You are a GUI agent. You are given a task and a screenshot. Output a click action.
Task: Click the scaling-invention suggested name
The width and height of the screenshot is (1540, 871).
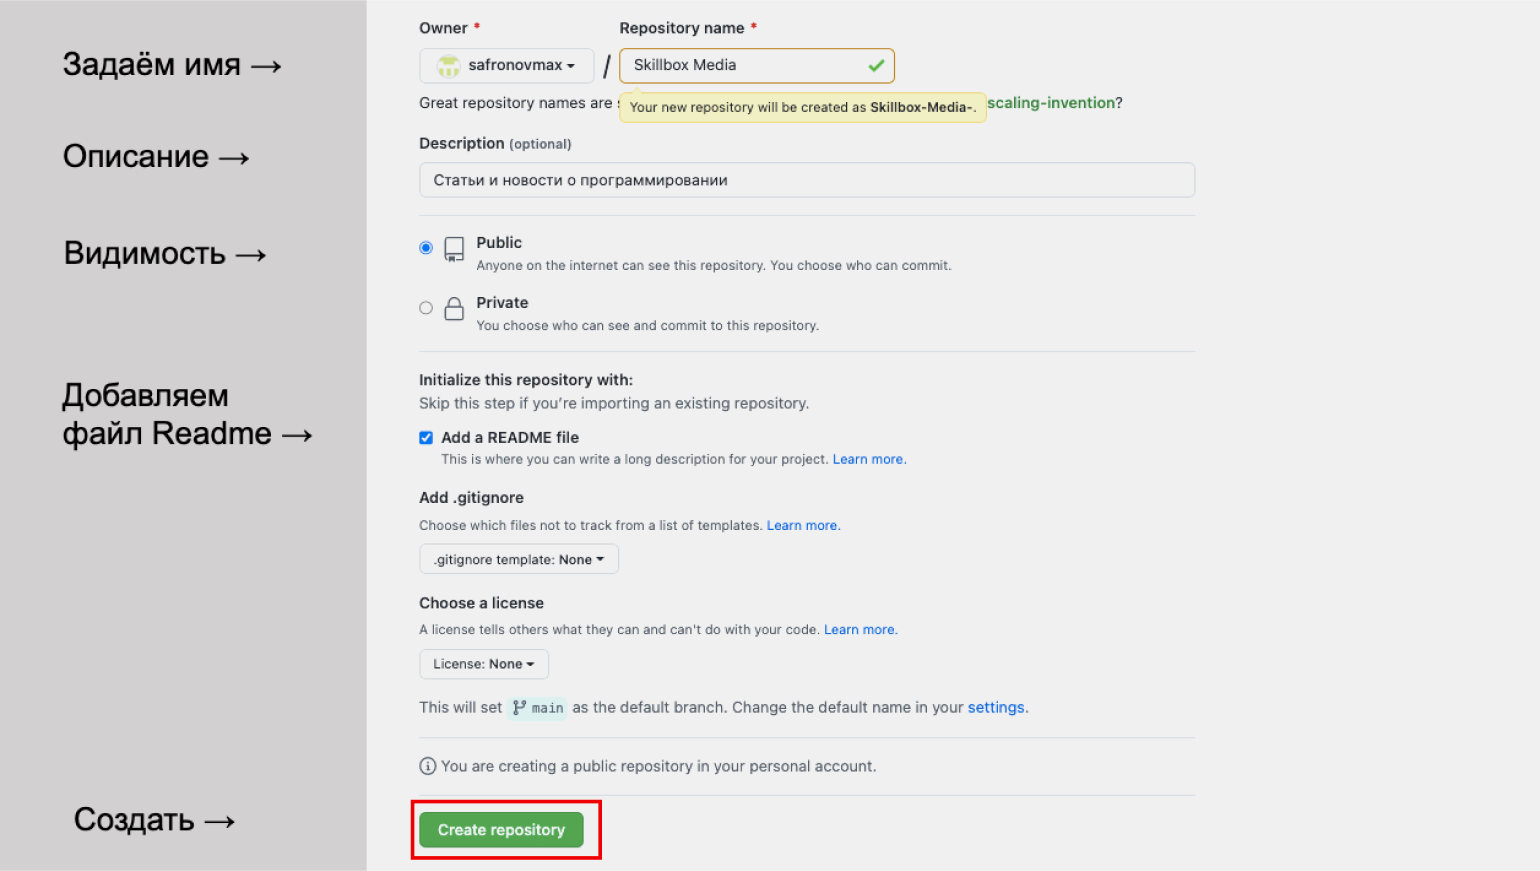pyautogui.click(x=1051, y=103)
